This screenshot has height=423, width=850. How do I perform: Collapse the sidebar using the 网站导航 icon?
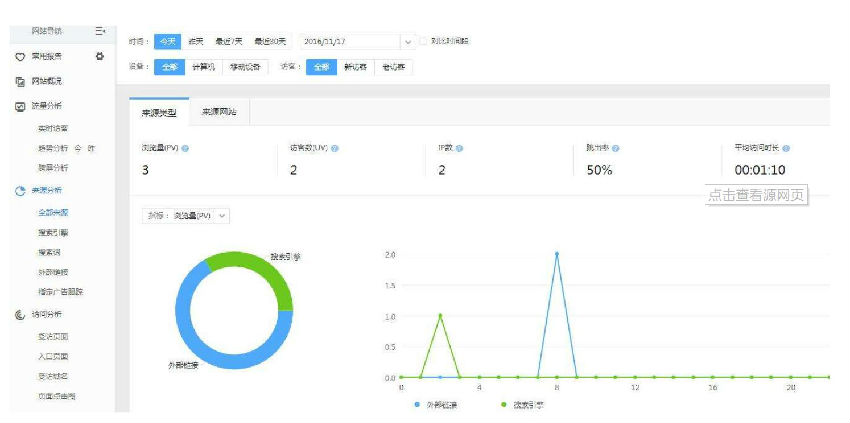pyautogui.click(x=100, y=32)
